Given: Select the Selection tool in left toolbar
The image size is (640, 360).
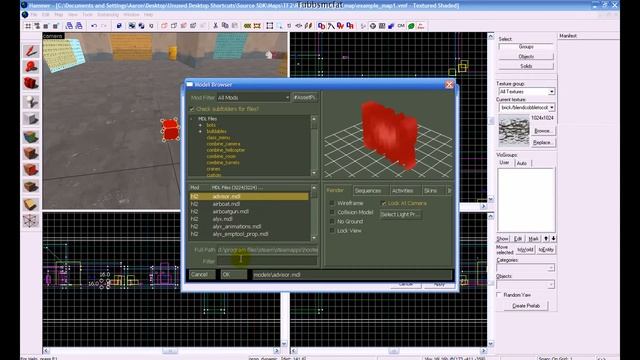Looking at the screenshot, I should (x=31, y=51).
